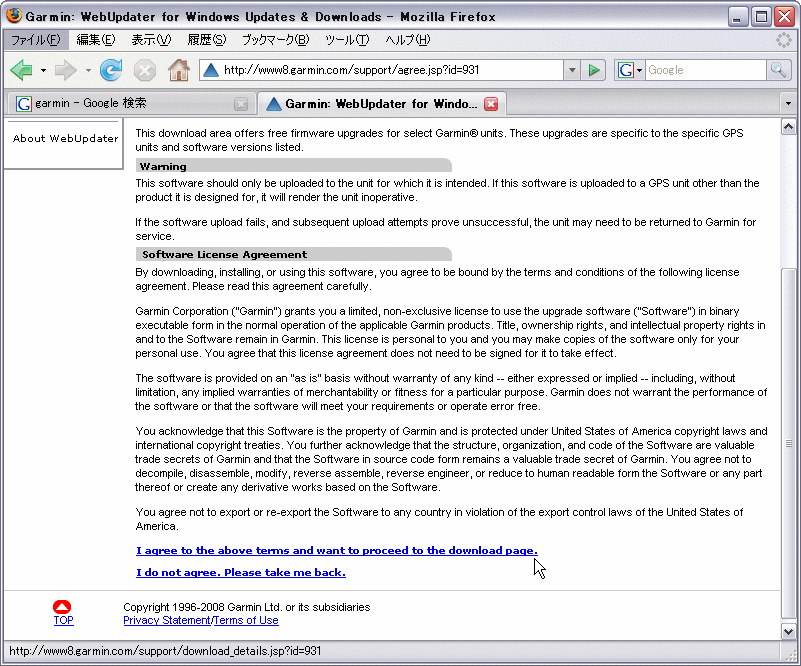This screenshot has height=666, width=801.
Task: Reload the page with the refresh icon
Action: tap(111, 70)
